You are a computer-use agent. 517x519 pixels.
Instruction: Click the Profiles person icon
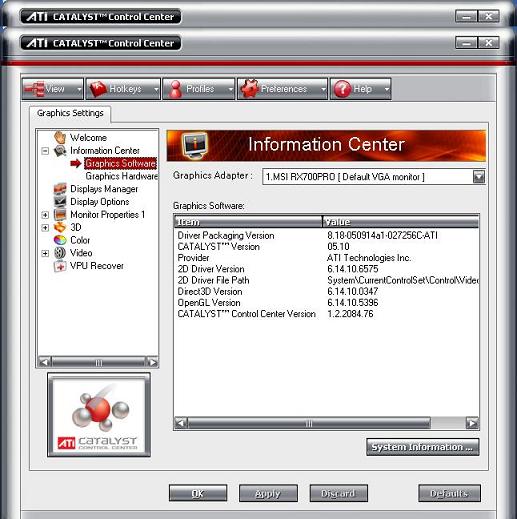point(175,89)
